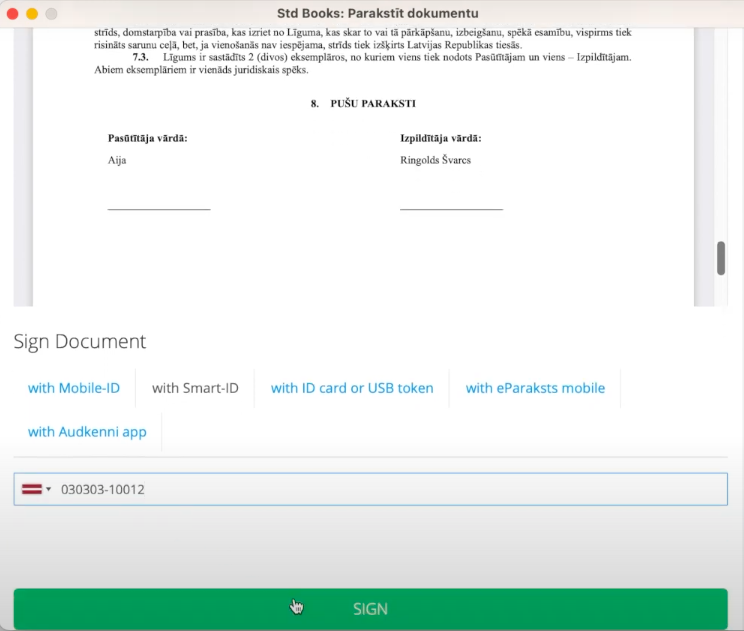Click the Sign Document heading
Image resolution: width=744 pixels, height=631 pixels.
(x=80, y=342)
